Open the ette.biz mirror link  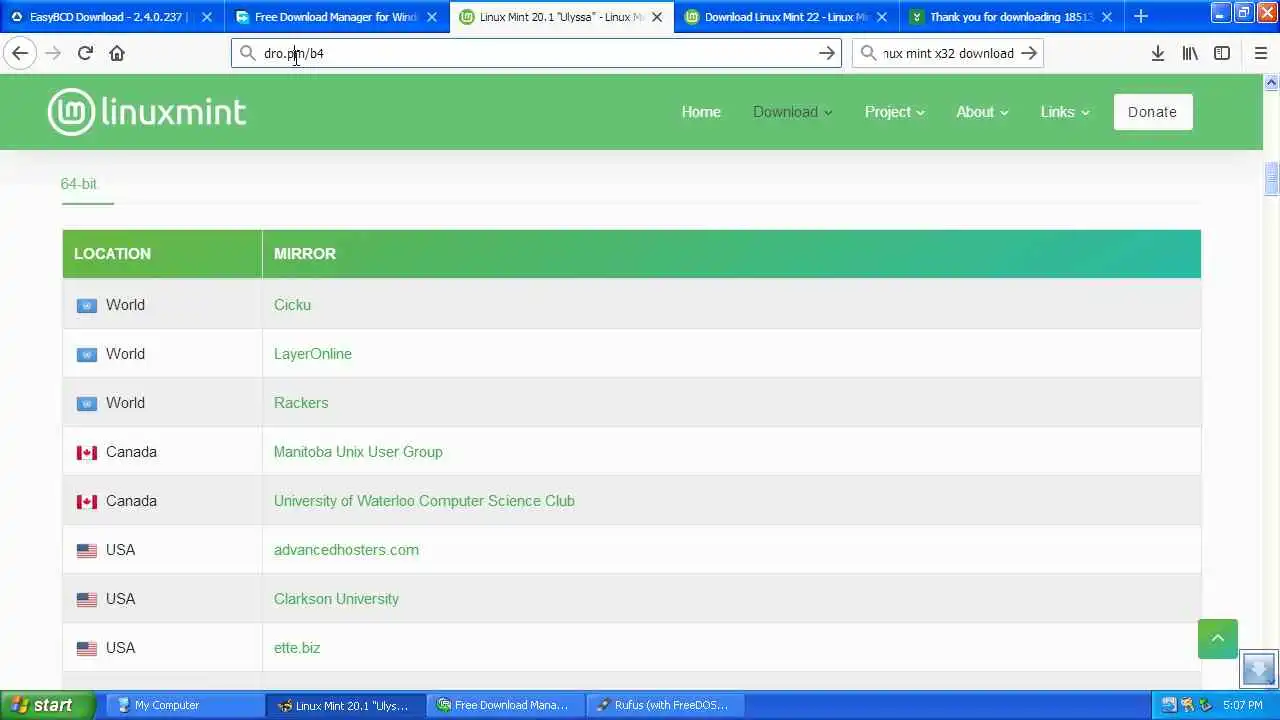[x=297, y=648]
